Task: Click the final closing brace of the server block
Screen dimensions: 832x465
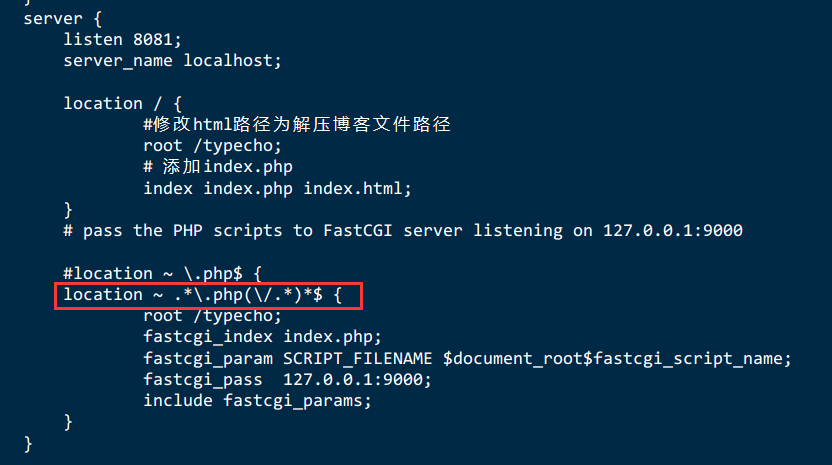Action: coord(28,444)
